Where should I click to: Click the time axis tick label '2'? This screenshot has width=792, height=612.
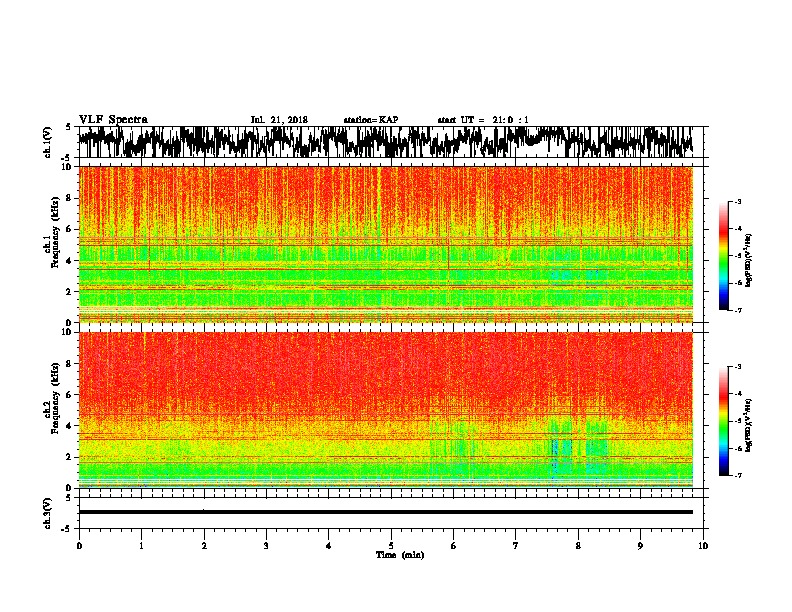[x=204, y=545]
